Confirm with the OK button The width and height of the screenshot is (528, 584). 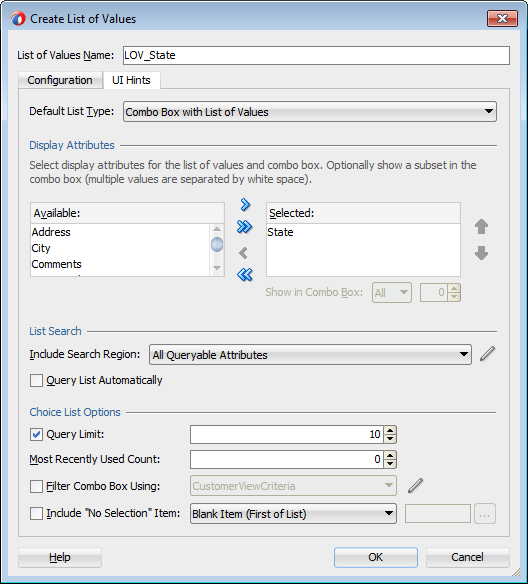[x=375, y=557]
